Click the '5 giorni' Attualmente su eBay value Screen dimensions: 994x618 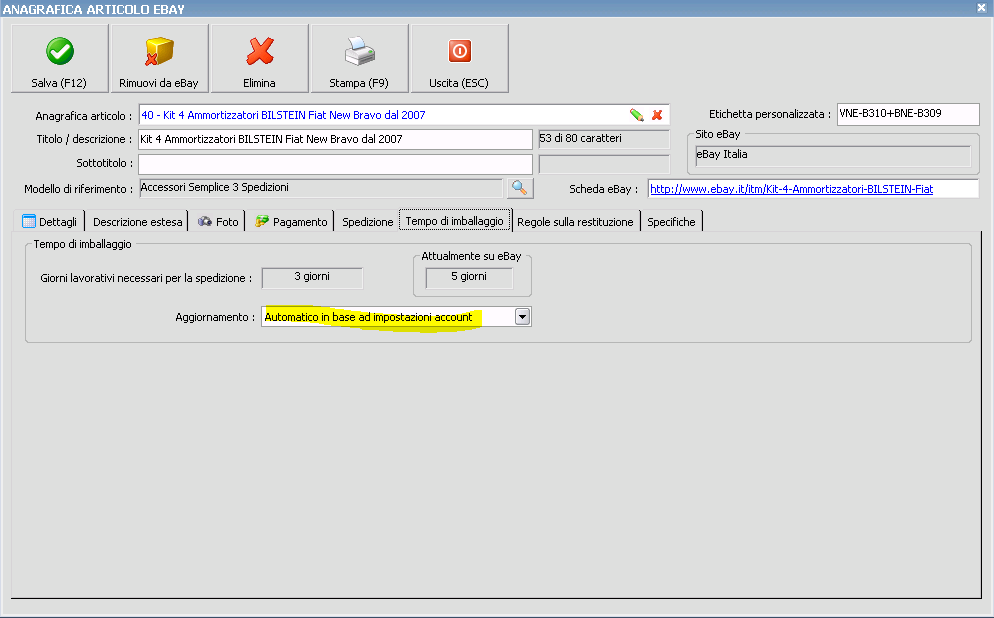pyautogui.click(x=469, y=278)
